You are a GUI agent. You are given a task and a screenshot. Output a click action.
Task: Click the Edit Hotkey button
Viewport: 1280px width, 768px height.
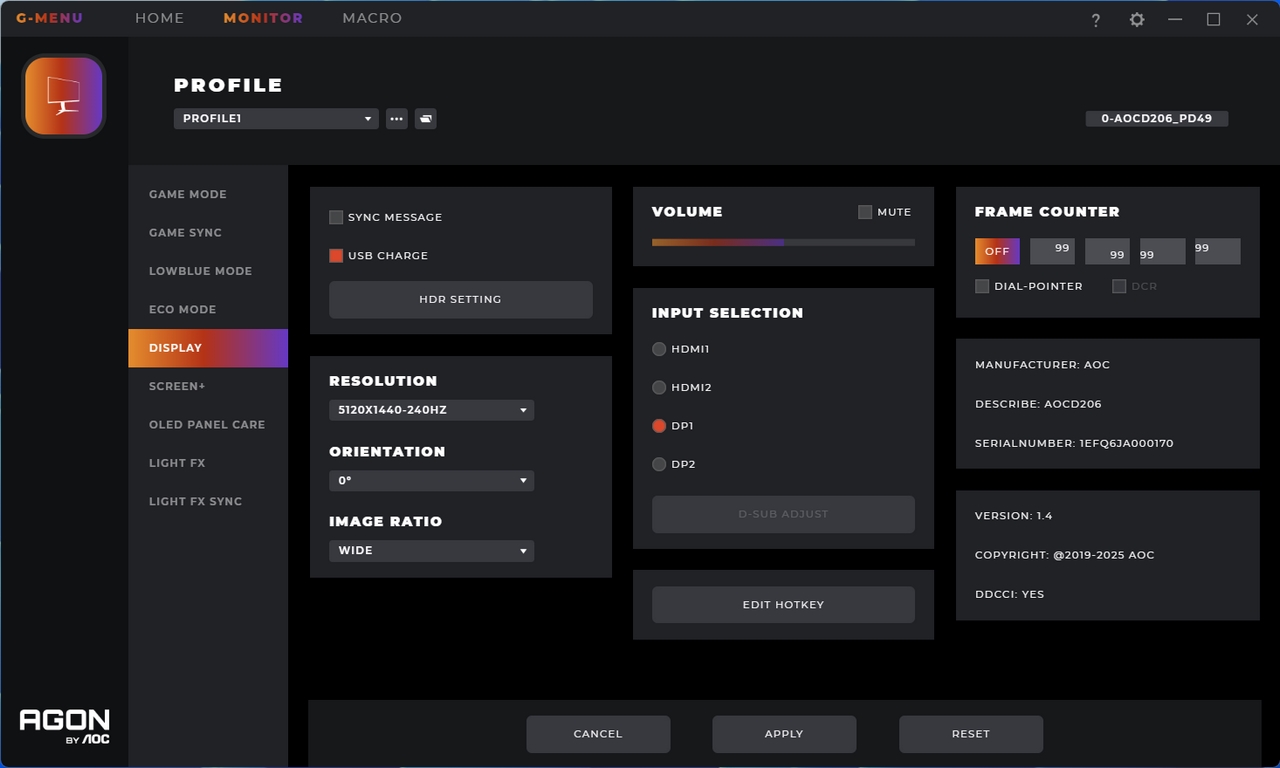tap(784, 605)
